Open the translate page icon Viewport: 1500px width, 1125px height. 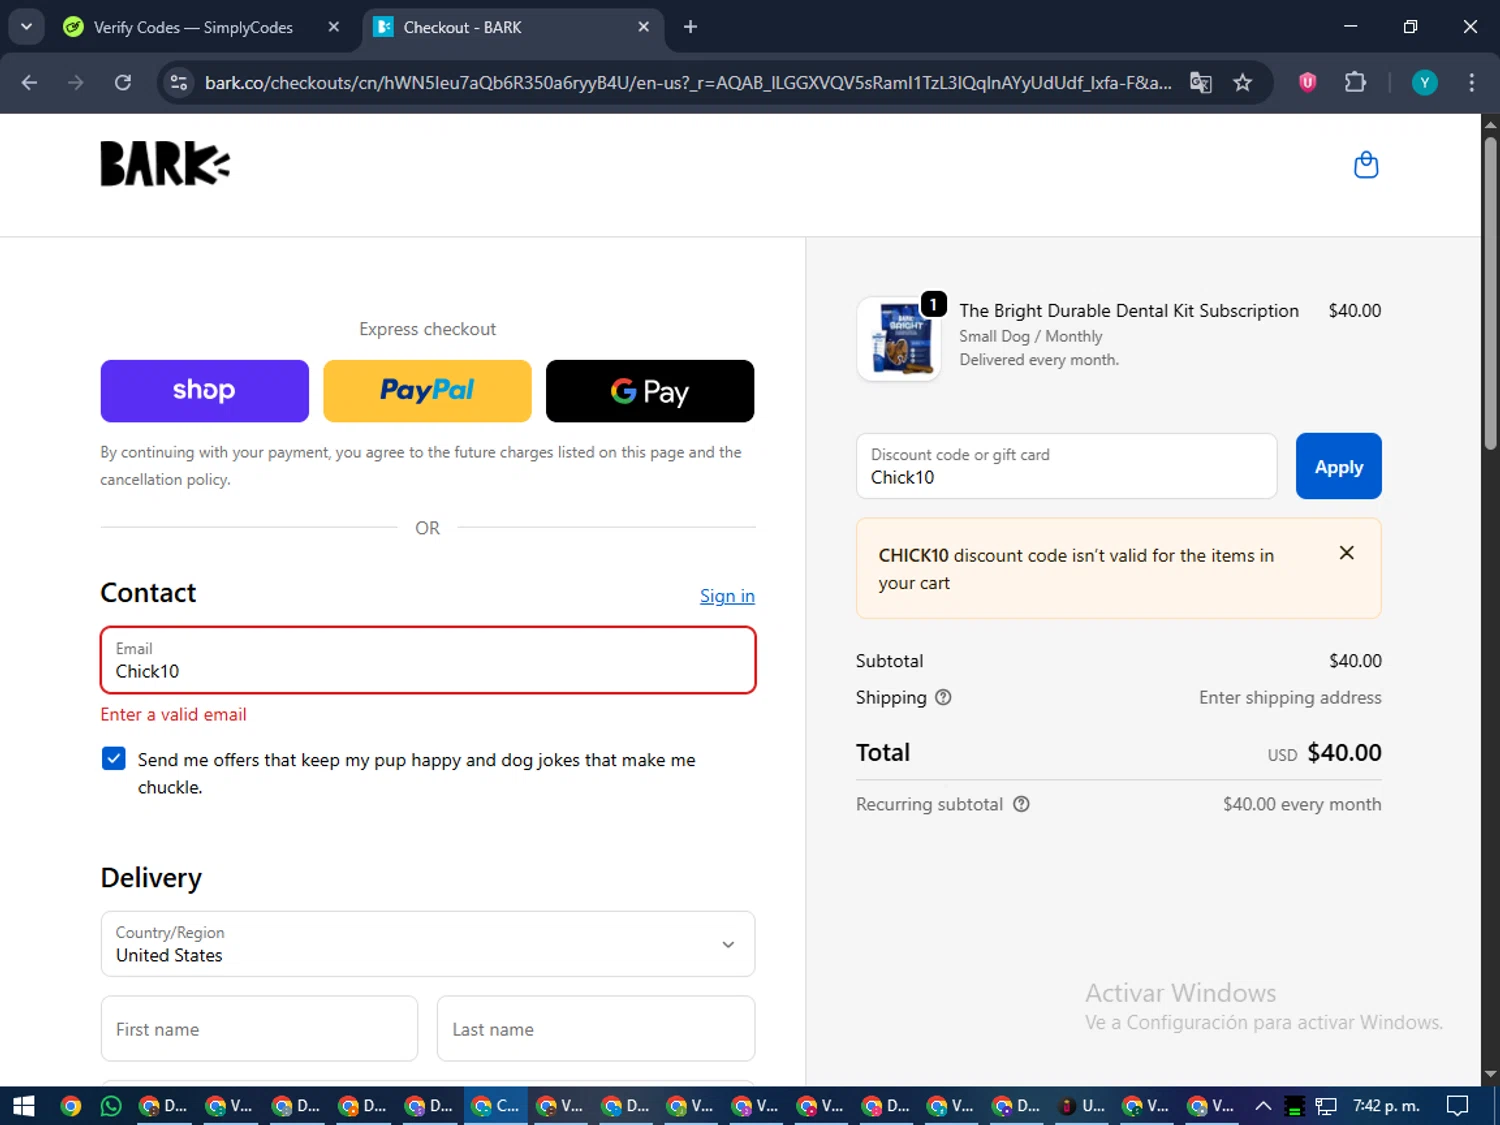(x=1201, y=82)
